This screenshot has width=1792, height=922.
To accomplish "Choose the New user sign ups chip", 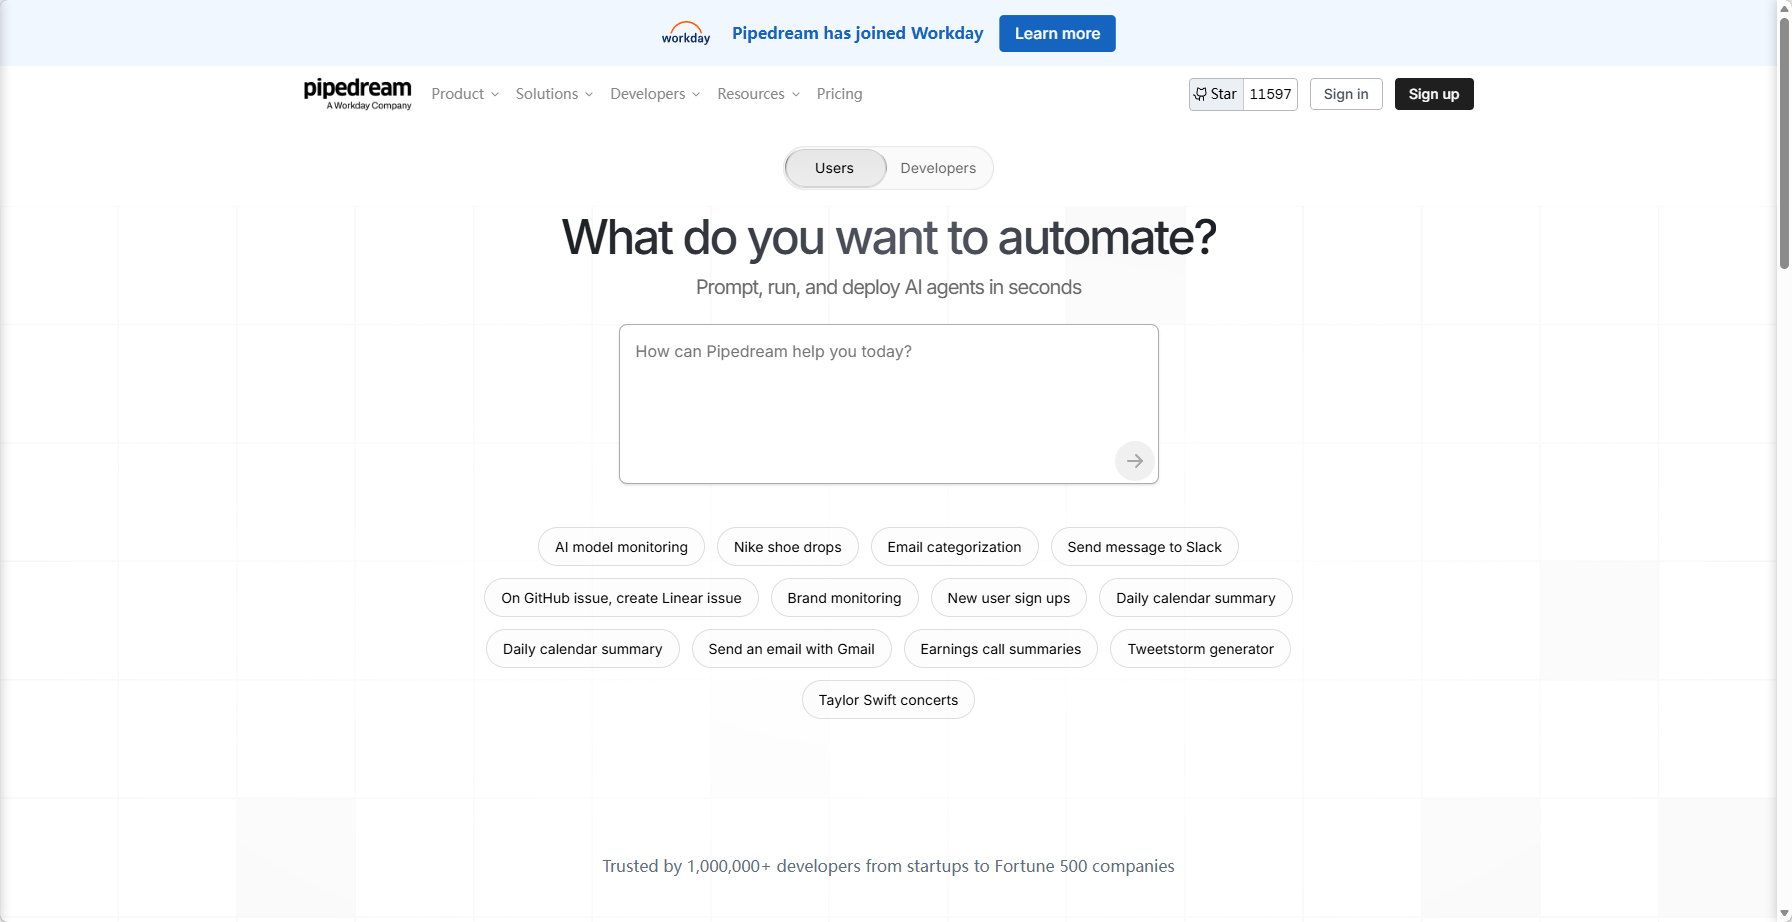I will click(1009, 598).
